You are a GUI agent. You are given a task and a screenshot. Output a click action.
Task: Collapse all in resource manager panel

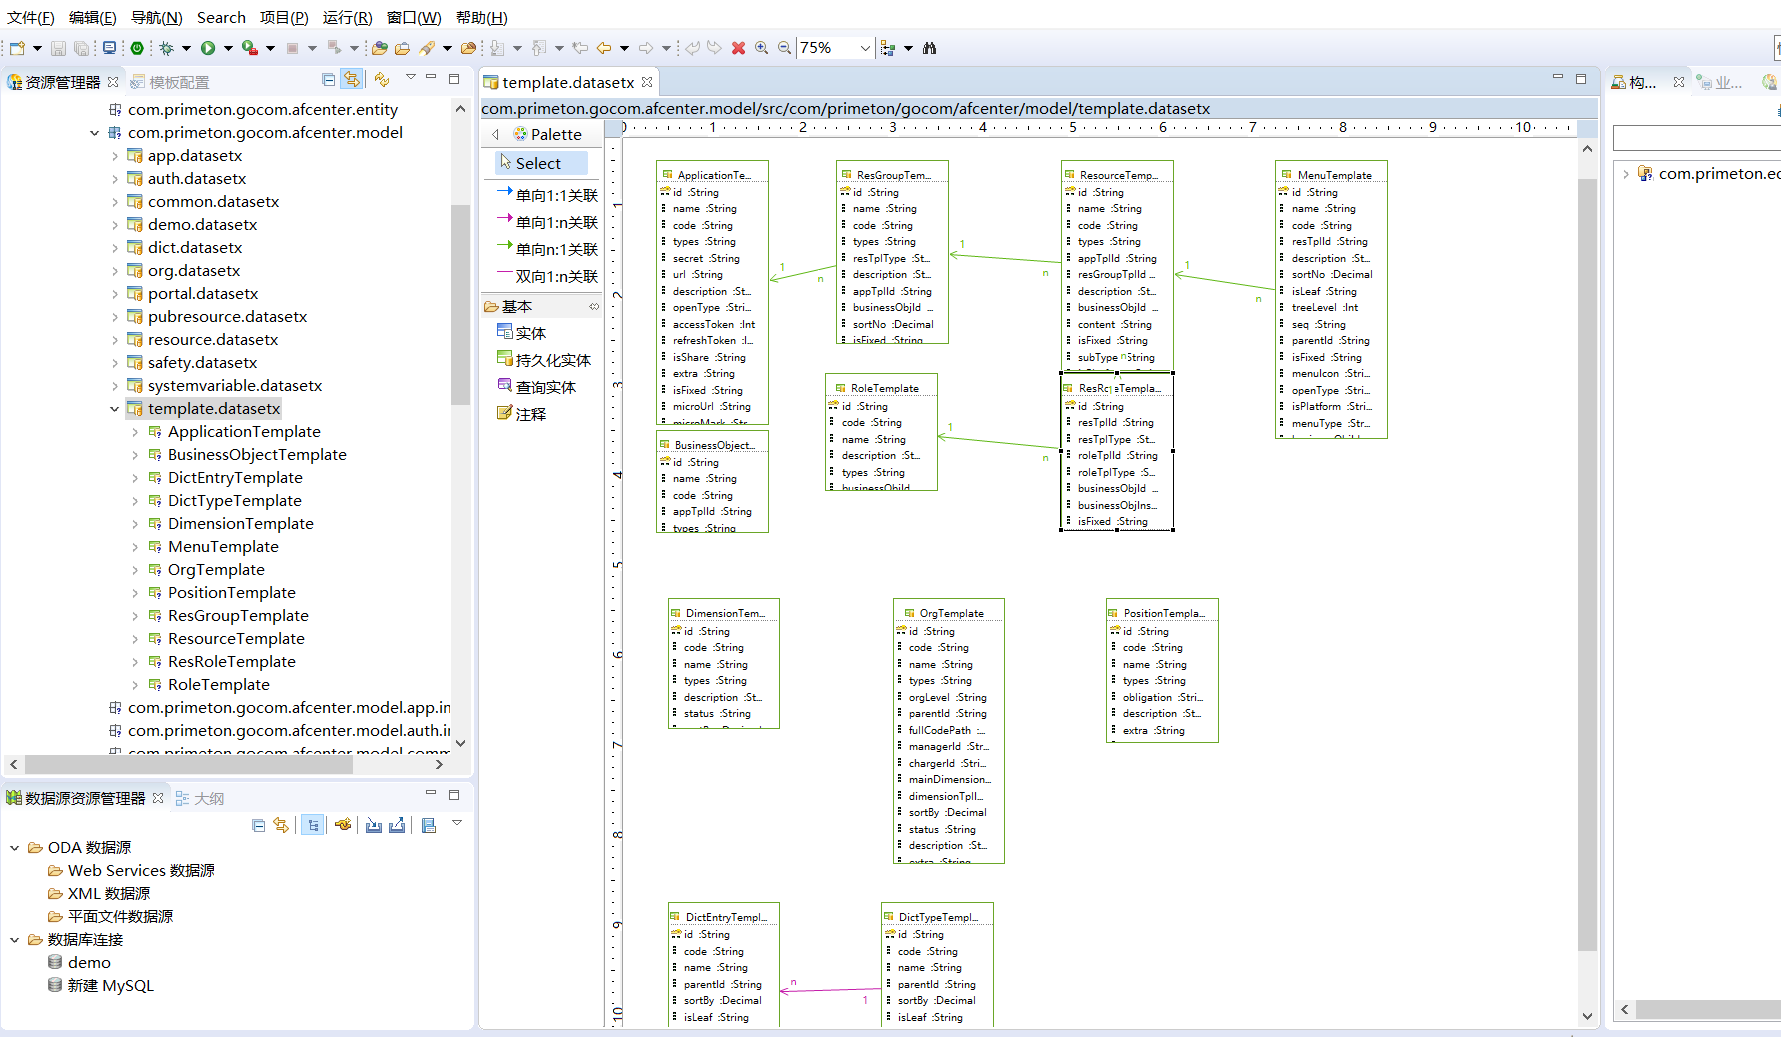(329, 80)
